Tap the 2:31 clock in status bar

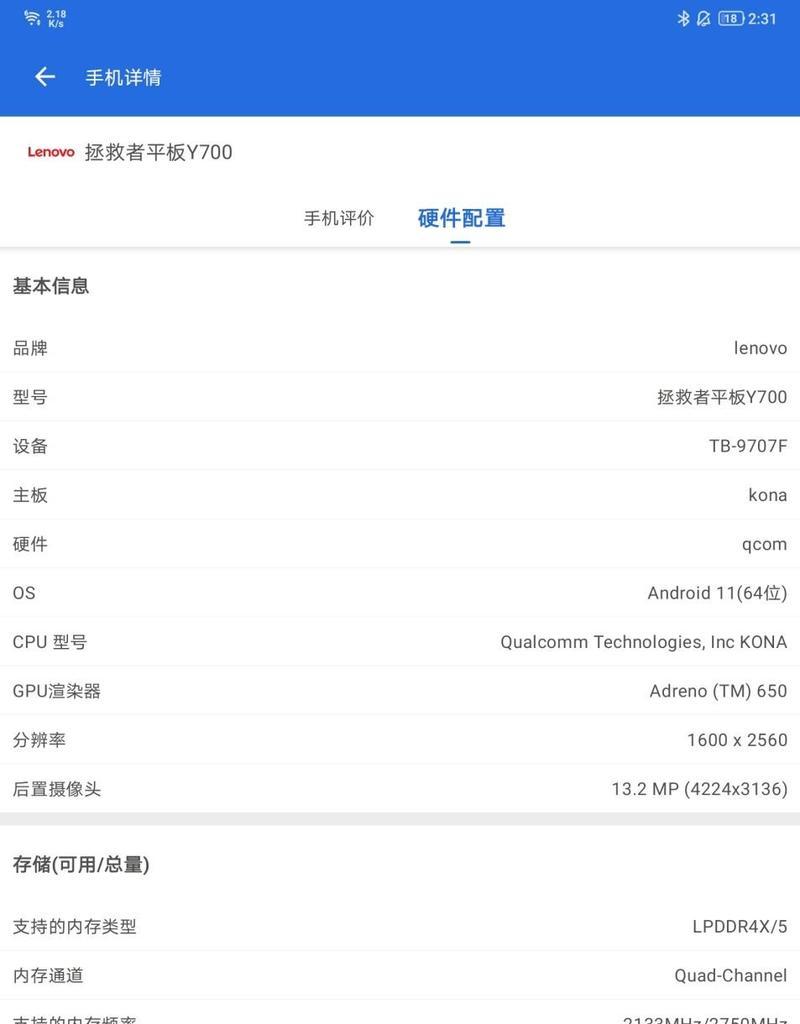[x=762, y=18]
